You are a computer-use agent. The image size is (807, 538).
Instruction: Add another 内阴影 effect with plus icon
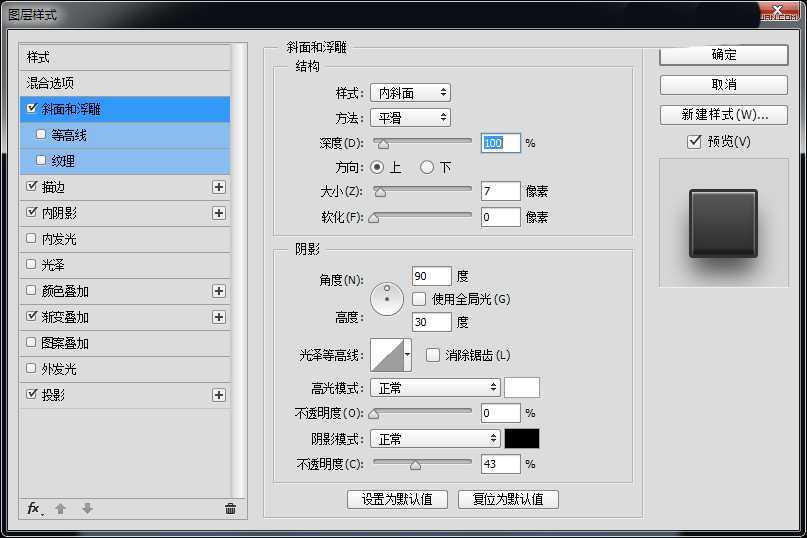pos(219,213)
